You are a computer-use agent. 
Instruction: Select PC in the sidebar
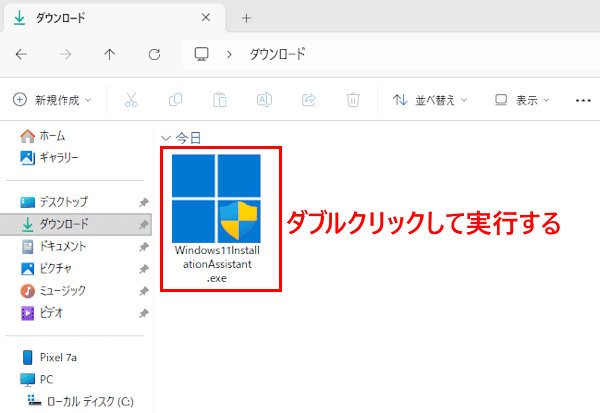click(x=37, y=379)
